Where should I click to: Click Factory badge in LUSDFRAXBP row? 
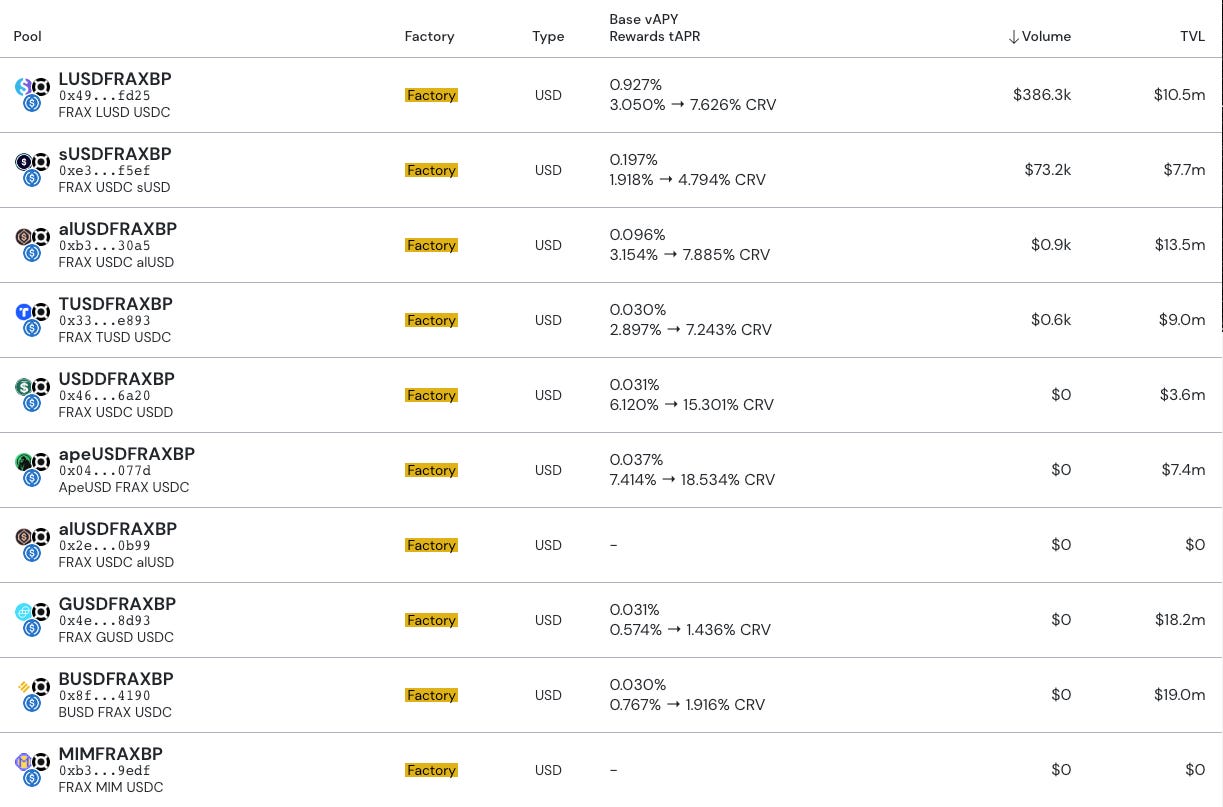click(431, 95)
